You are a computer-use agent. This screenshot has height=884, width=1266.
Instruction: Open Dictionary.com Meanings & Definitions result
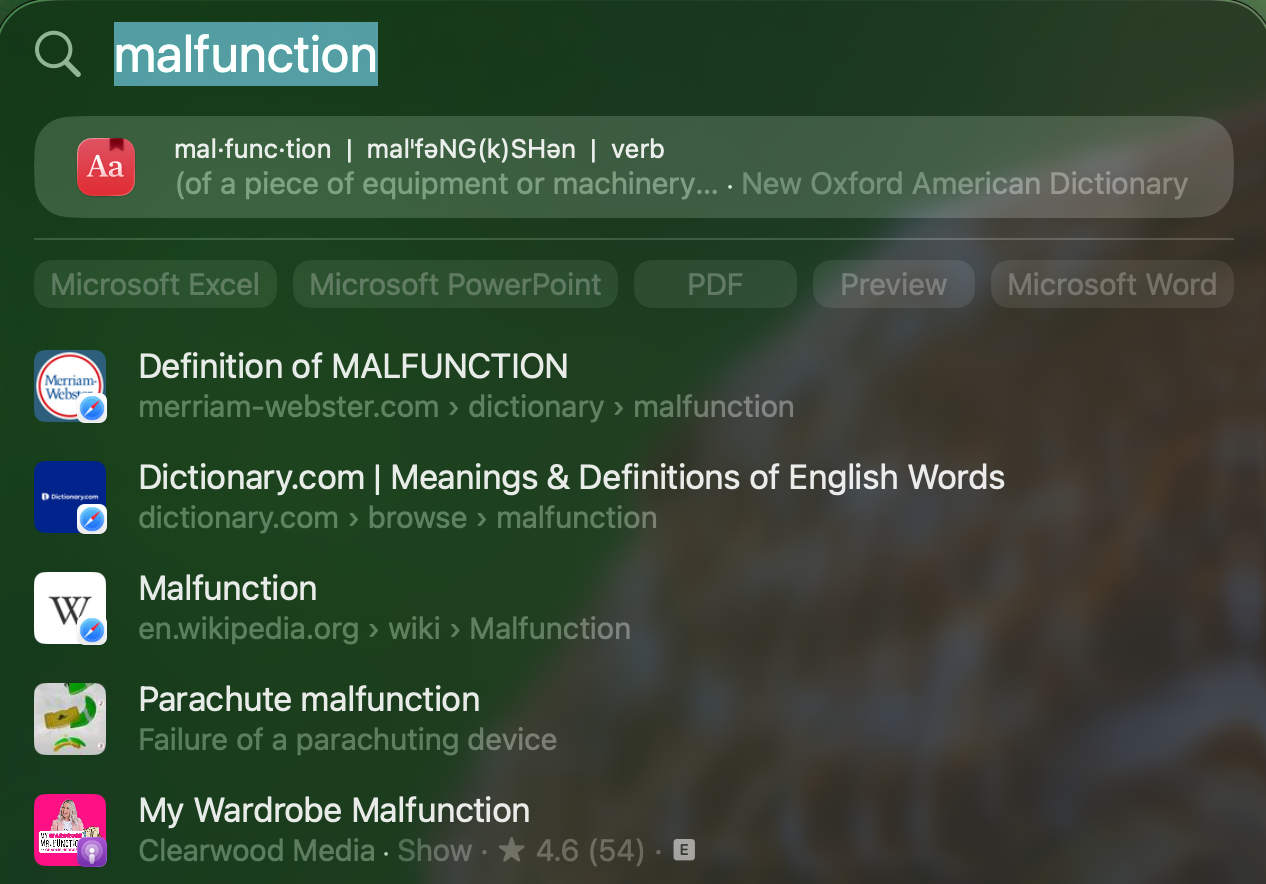(x=572, y=477)
